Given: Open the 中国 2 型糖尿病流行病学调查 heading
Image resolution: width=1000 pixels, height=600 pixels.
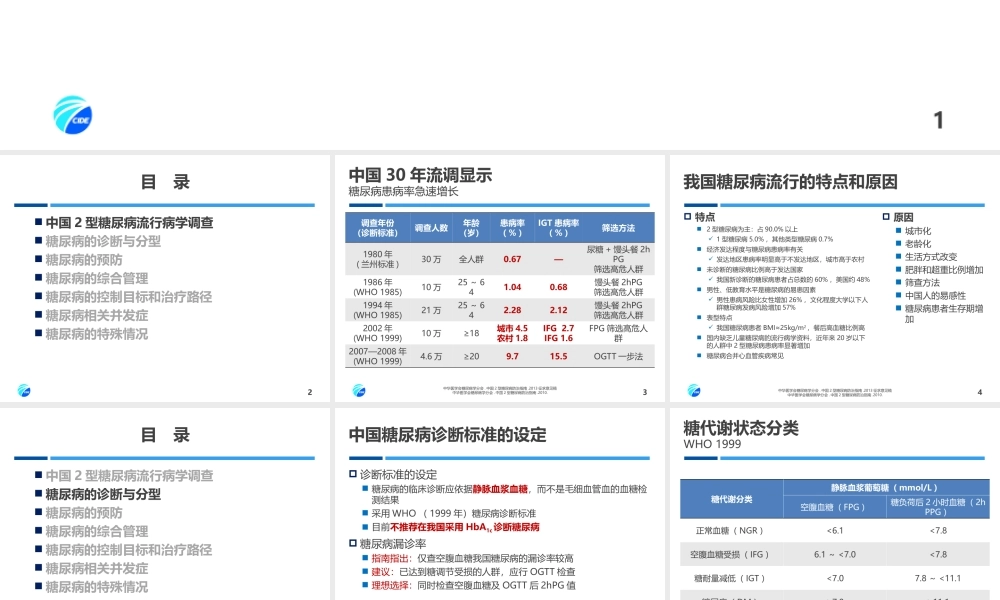Looking at the screenshot, I should (x=130, y=222).
